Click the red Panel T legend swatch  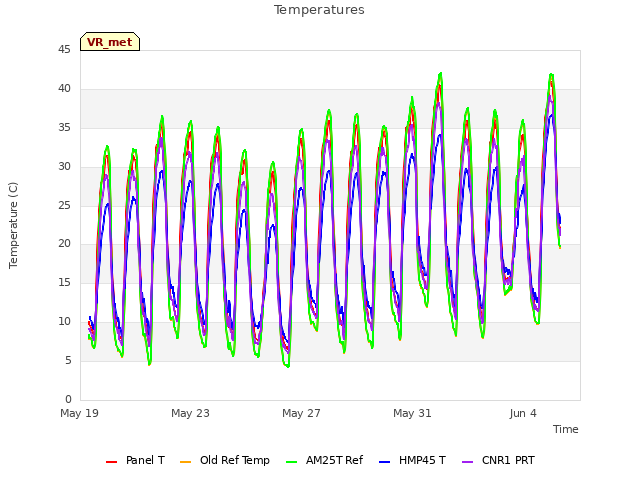coord(111,462)
